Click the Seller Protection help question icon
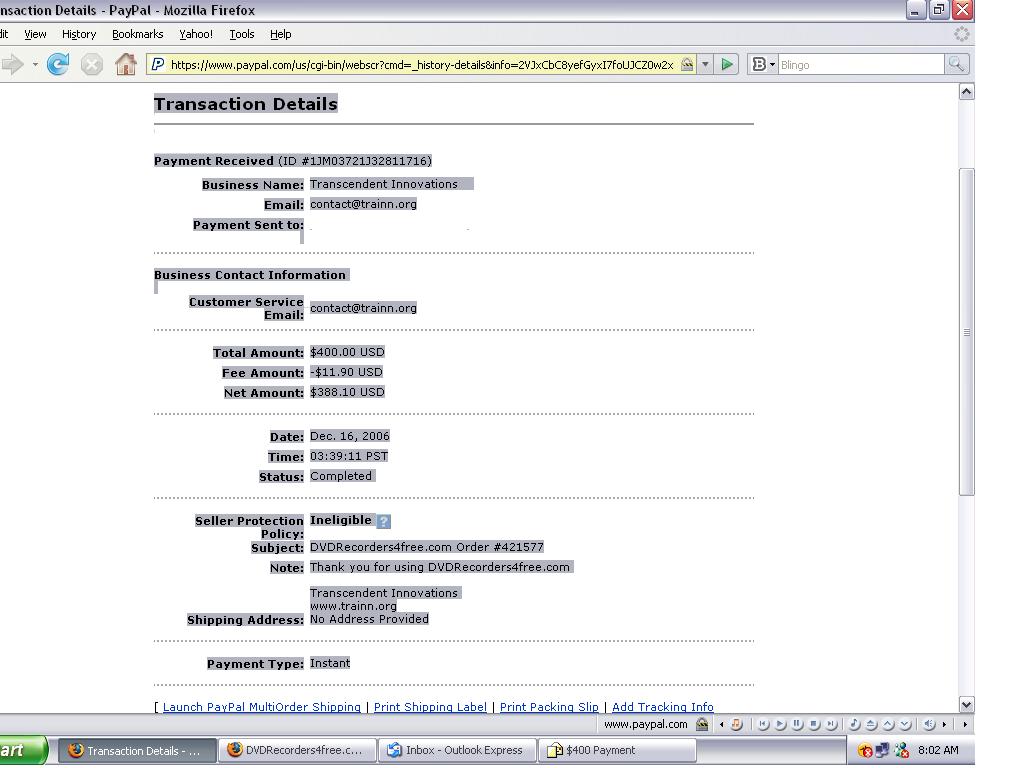The width and height of the screenshot is (1024, 768). point(384,521)
